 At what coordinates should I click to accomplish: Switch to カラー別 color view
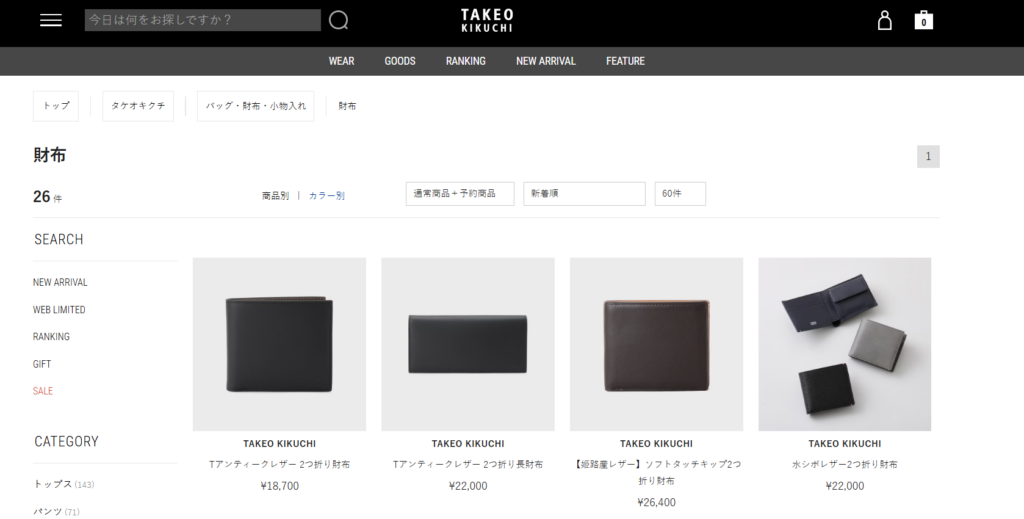[x=326, y=196]
